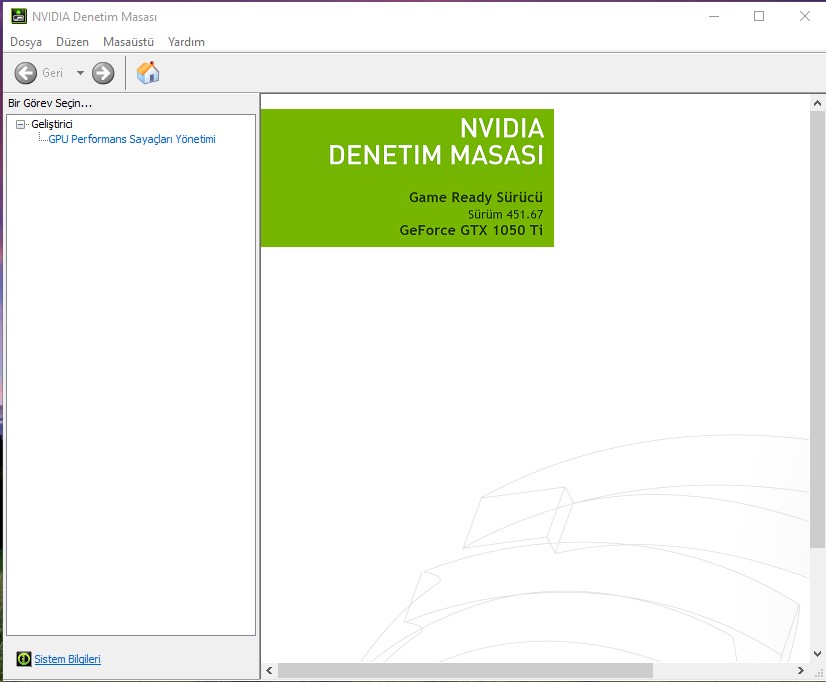
Task: Open the Yardım menu
Action: (186, 42)
